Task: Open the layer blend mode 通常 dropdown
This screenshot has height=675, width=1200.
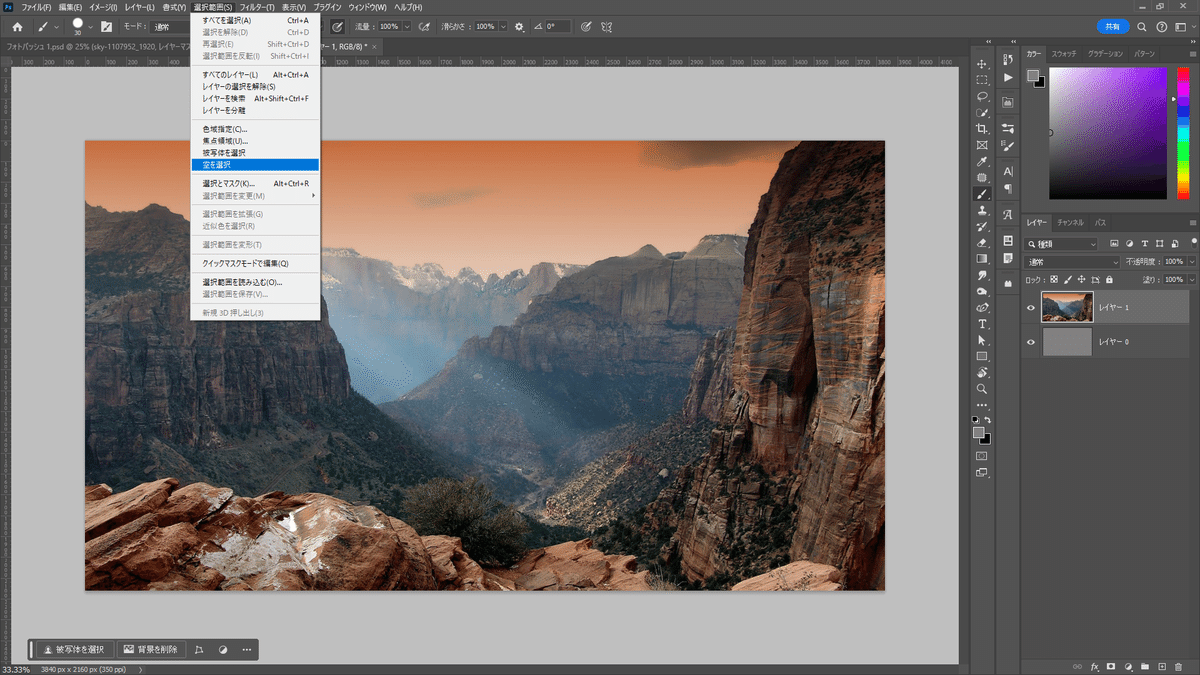Action: tap(1074, 262)
